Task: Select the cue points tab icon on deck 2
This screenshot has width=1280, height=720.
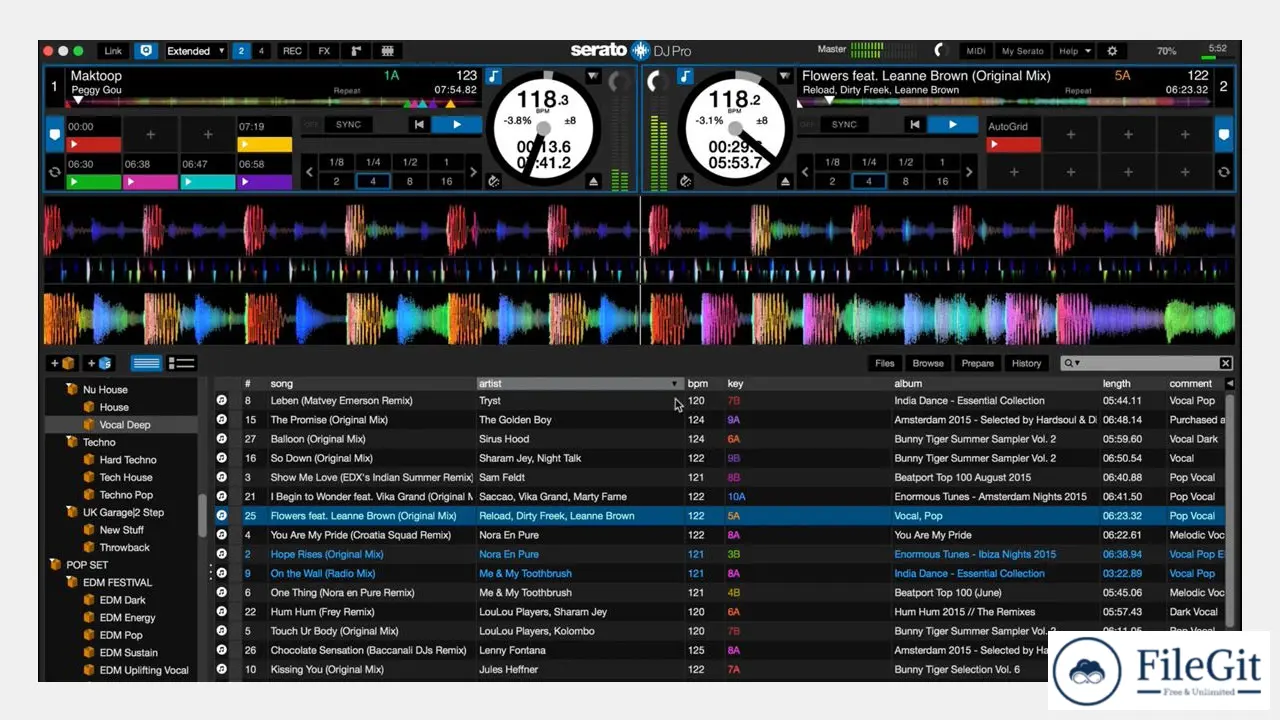Action: [x=1223, y=134]
